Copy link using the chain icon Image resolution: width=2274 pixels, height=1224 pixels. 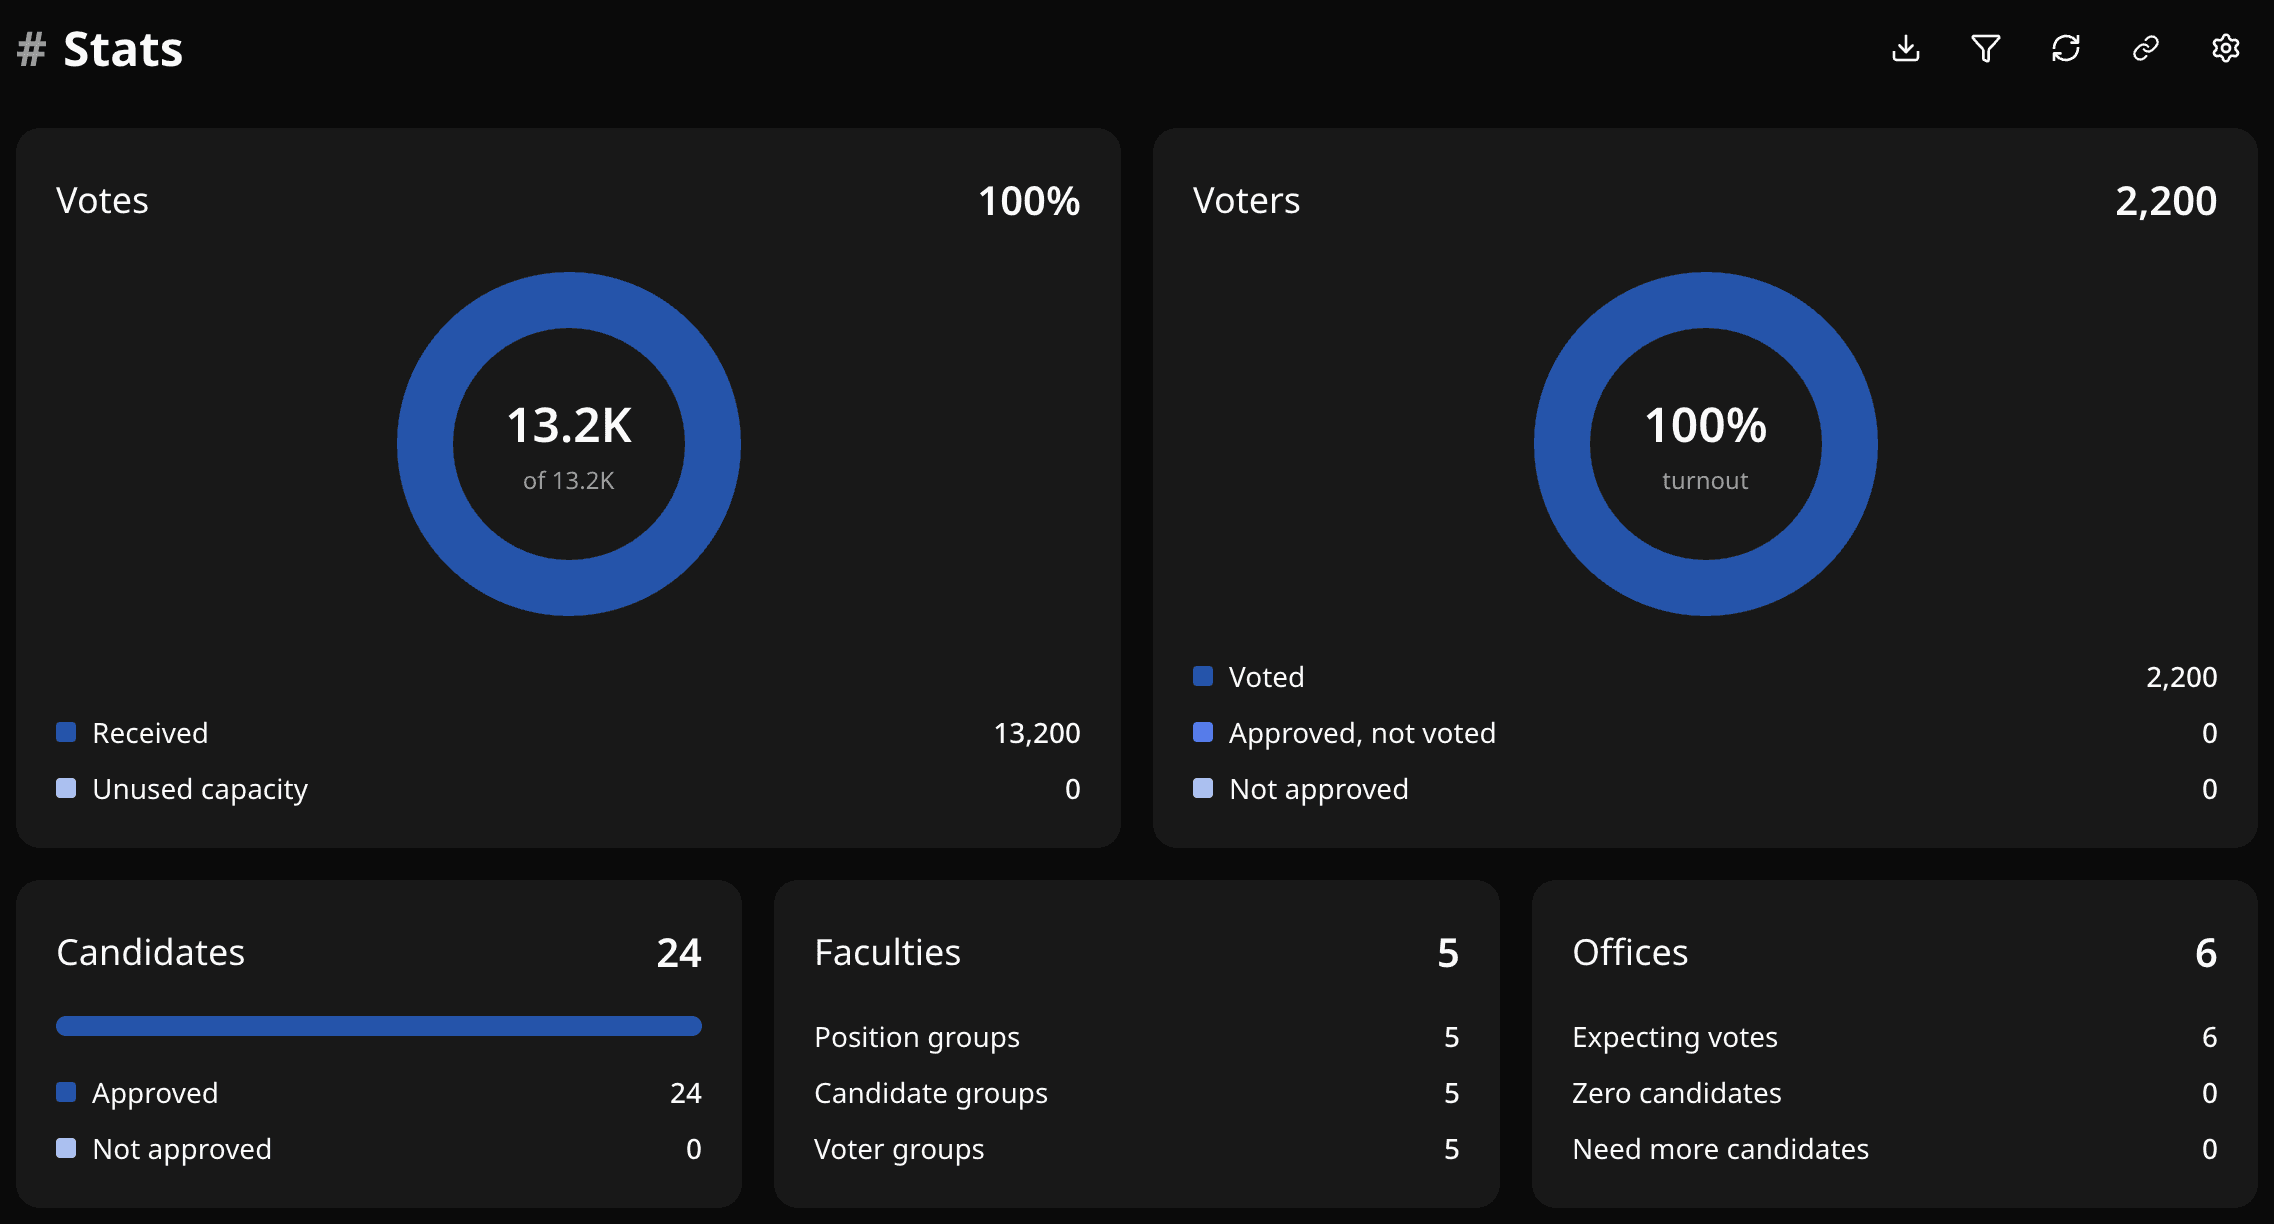coord(2146,48)
